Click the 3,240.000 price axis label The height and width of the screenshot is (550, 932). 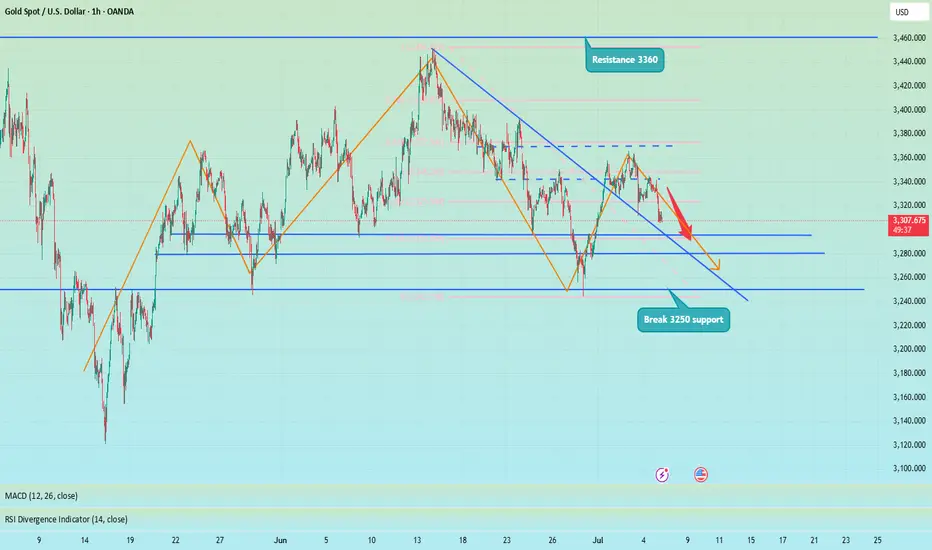point(909,301)
